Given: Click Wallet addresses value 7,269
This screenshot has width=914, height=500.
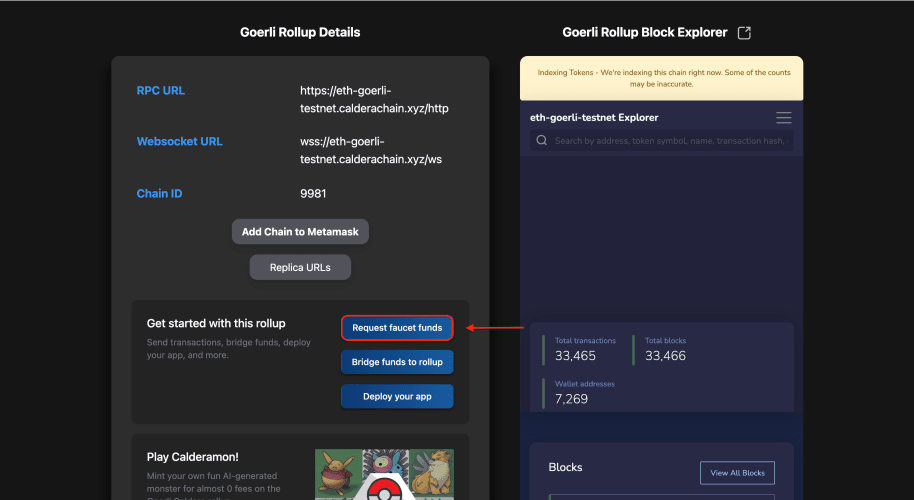Looking at the screenshot, I should tap(571, 399).
